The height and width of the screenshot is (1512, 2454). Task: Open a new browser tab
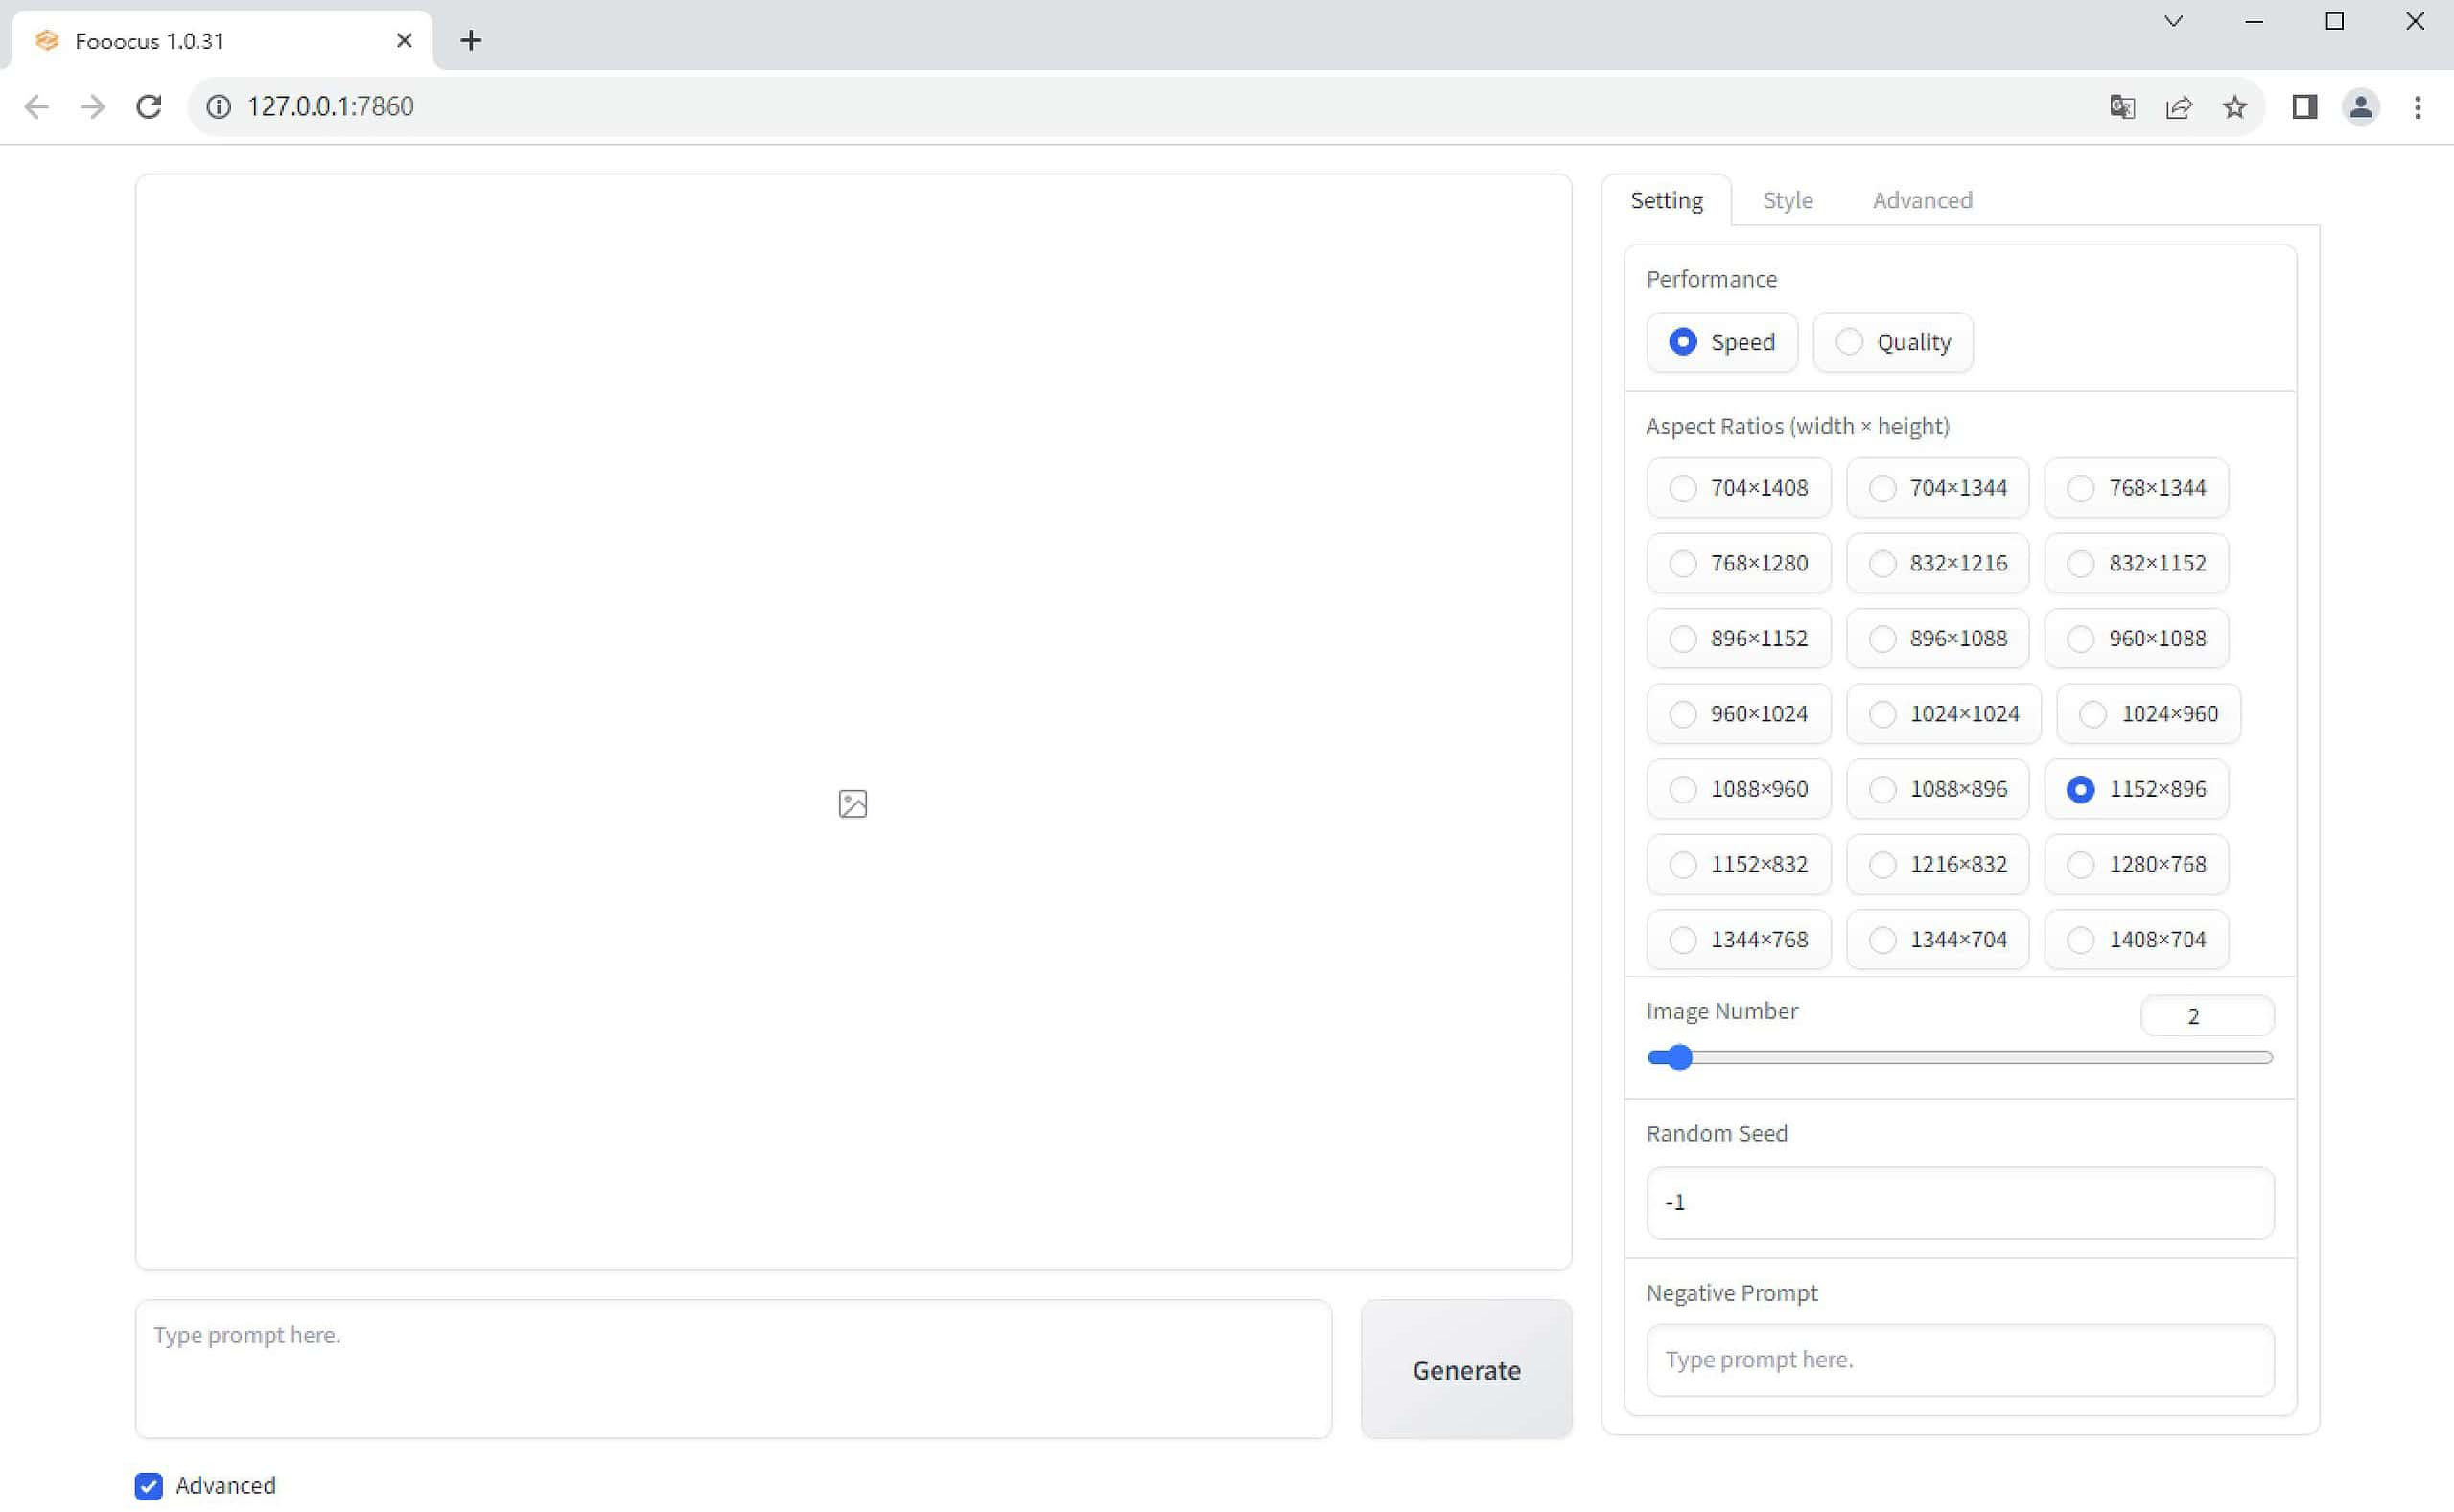click(x=471, y=40)
